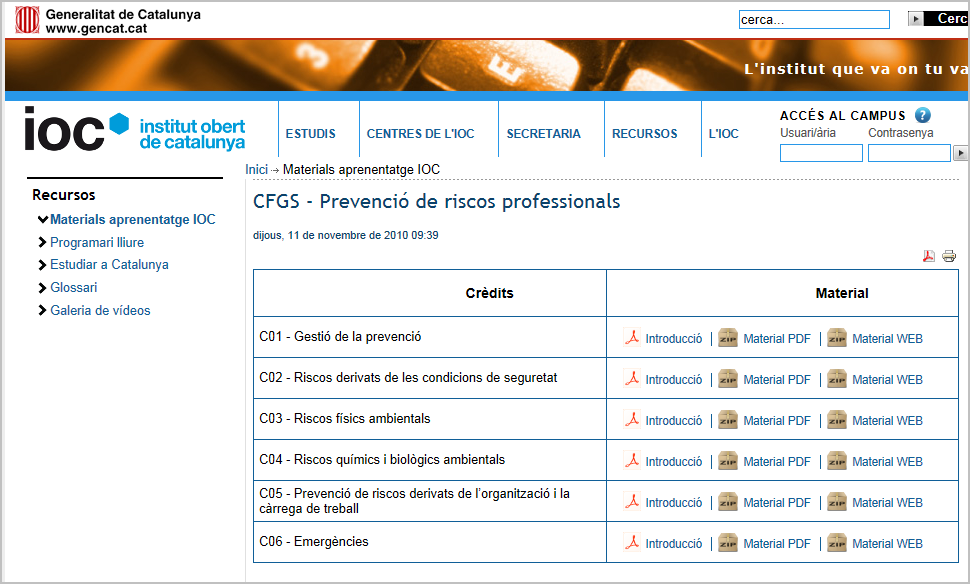Expand the Programari lliure sidebar item
This screenshot has height=584, width=970.
click(x=42, y=242)
